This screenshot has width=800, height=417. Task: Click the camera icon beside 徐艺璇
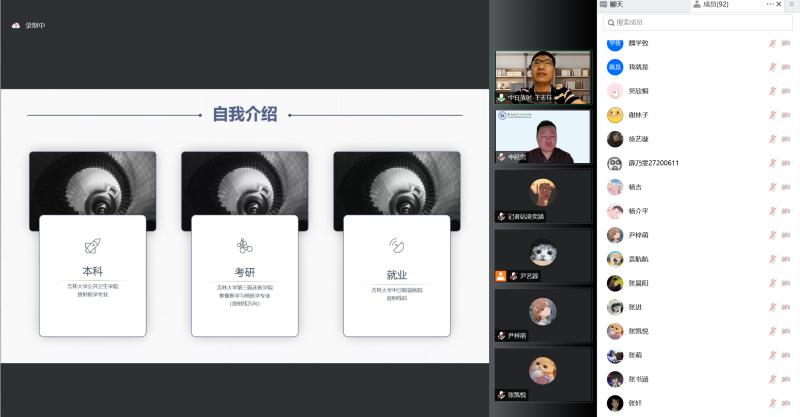(x=786, y=139)
